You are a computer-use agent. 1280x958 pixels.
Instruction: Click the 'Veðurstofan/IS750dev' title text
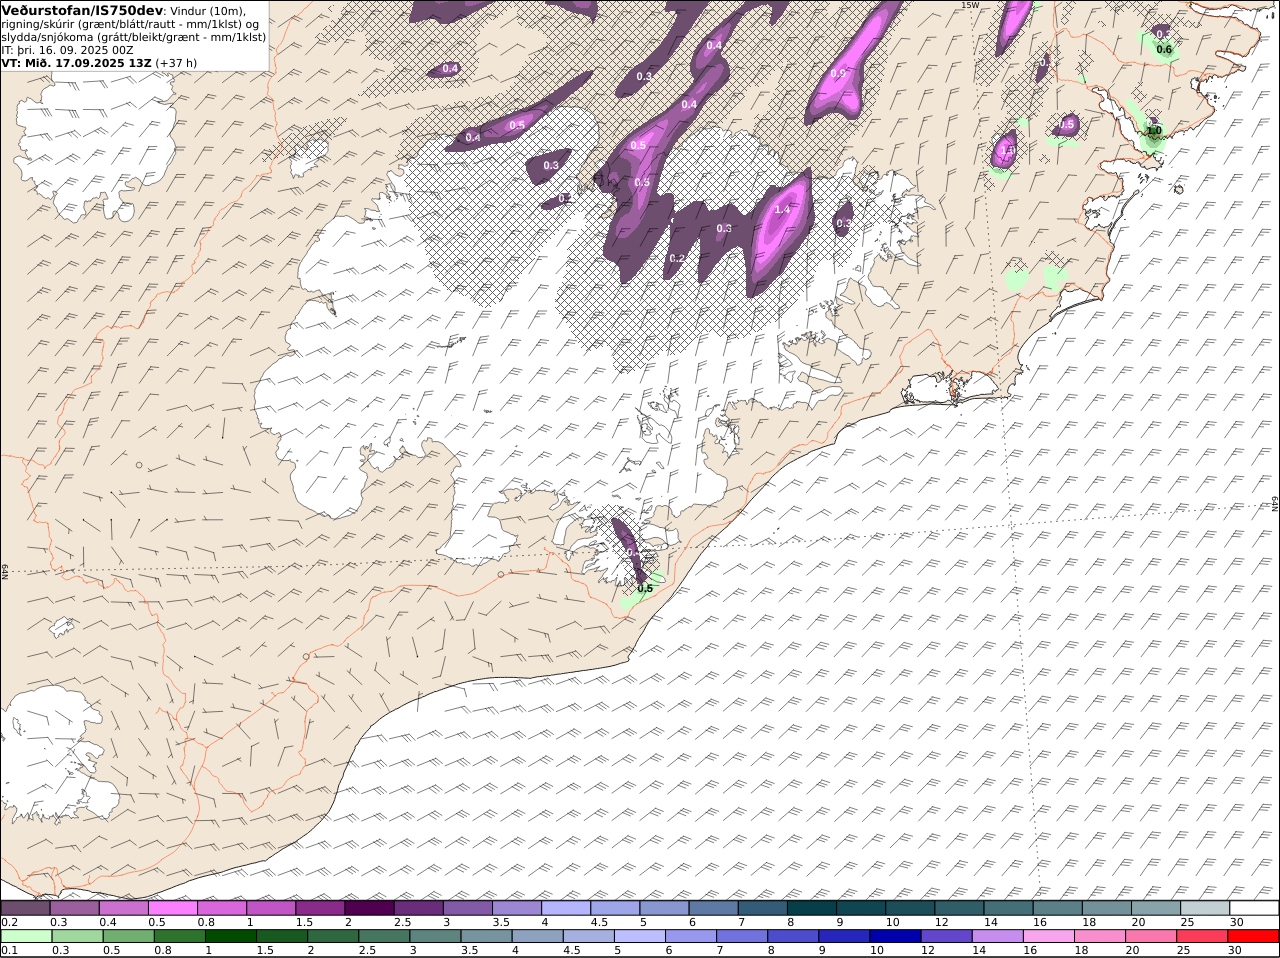[x=83, y=10]
